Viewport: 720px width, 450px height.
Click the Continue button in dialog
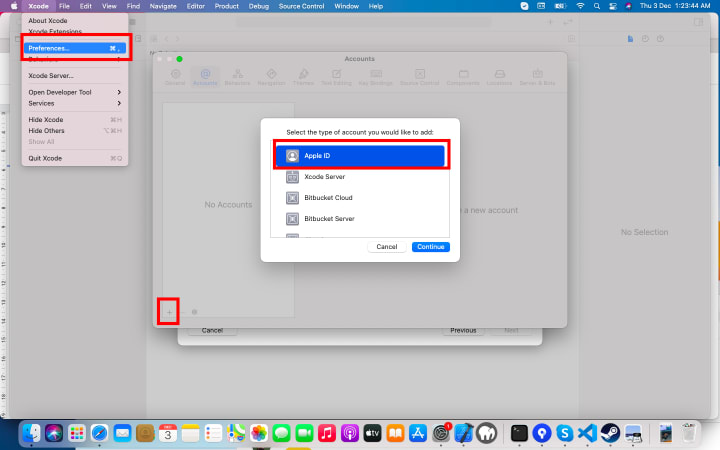[430, 247]
